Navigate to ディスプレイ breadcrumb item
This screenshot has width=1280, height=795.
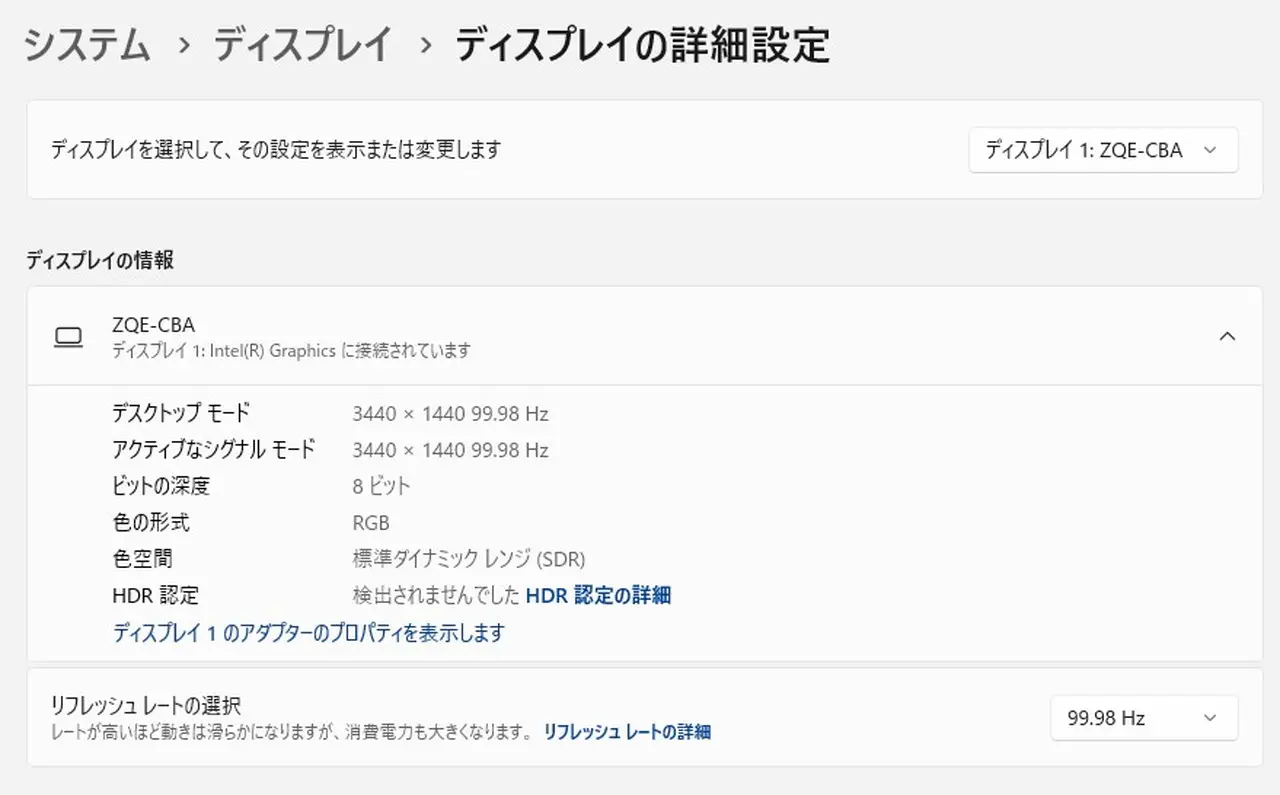click(302, 46)
